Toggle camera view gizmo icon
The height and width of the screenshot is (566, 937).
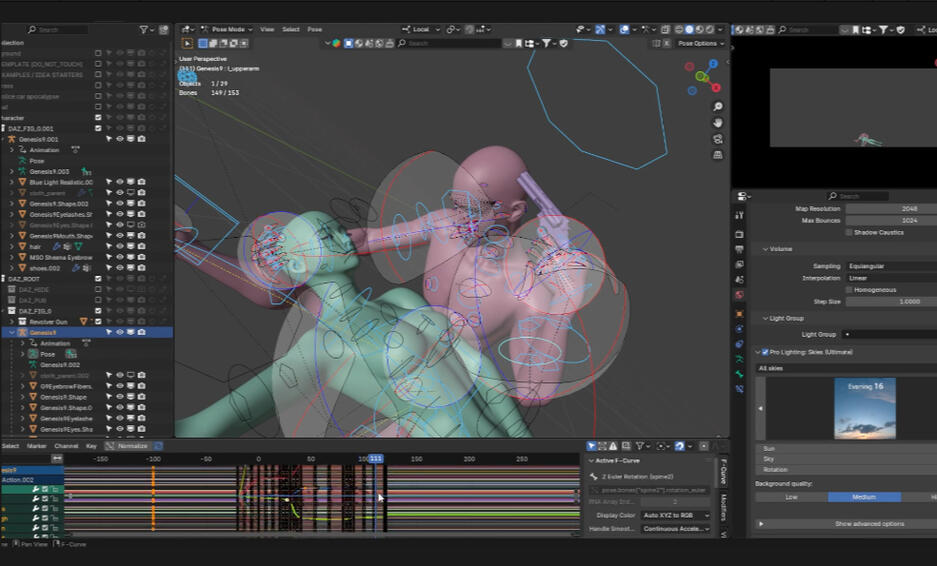coord(718,139)
